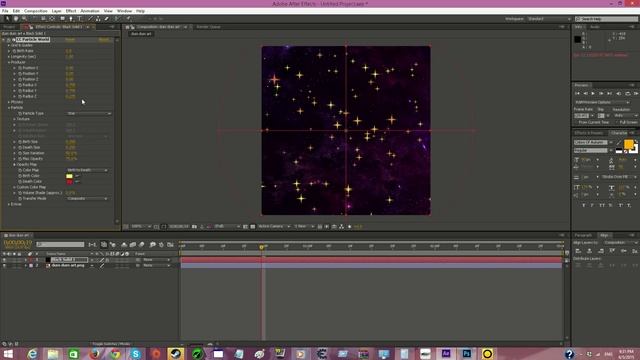This screenshot has width=640, height=360.
Task: Toggle Transparency Grid in composition viewer
Action: [253, 227]
